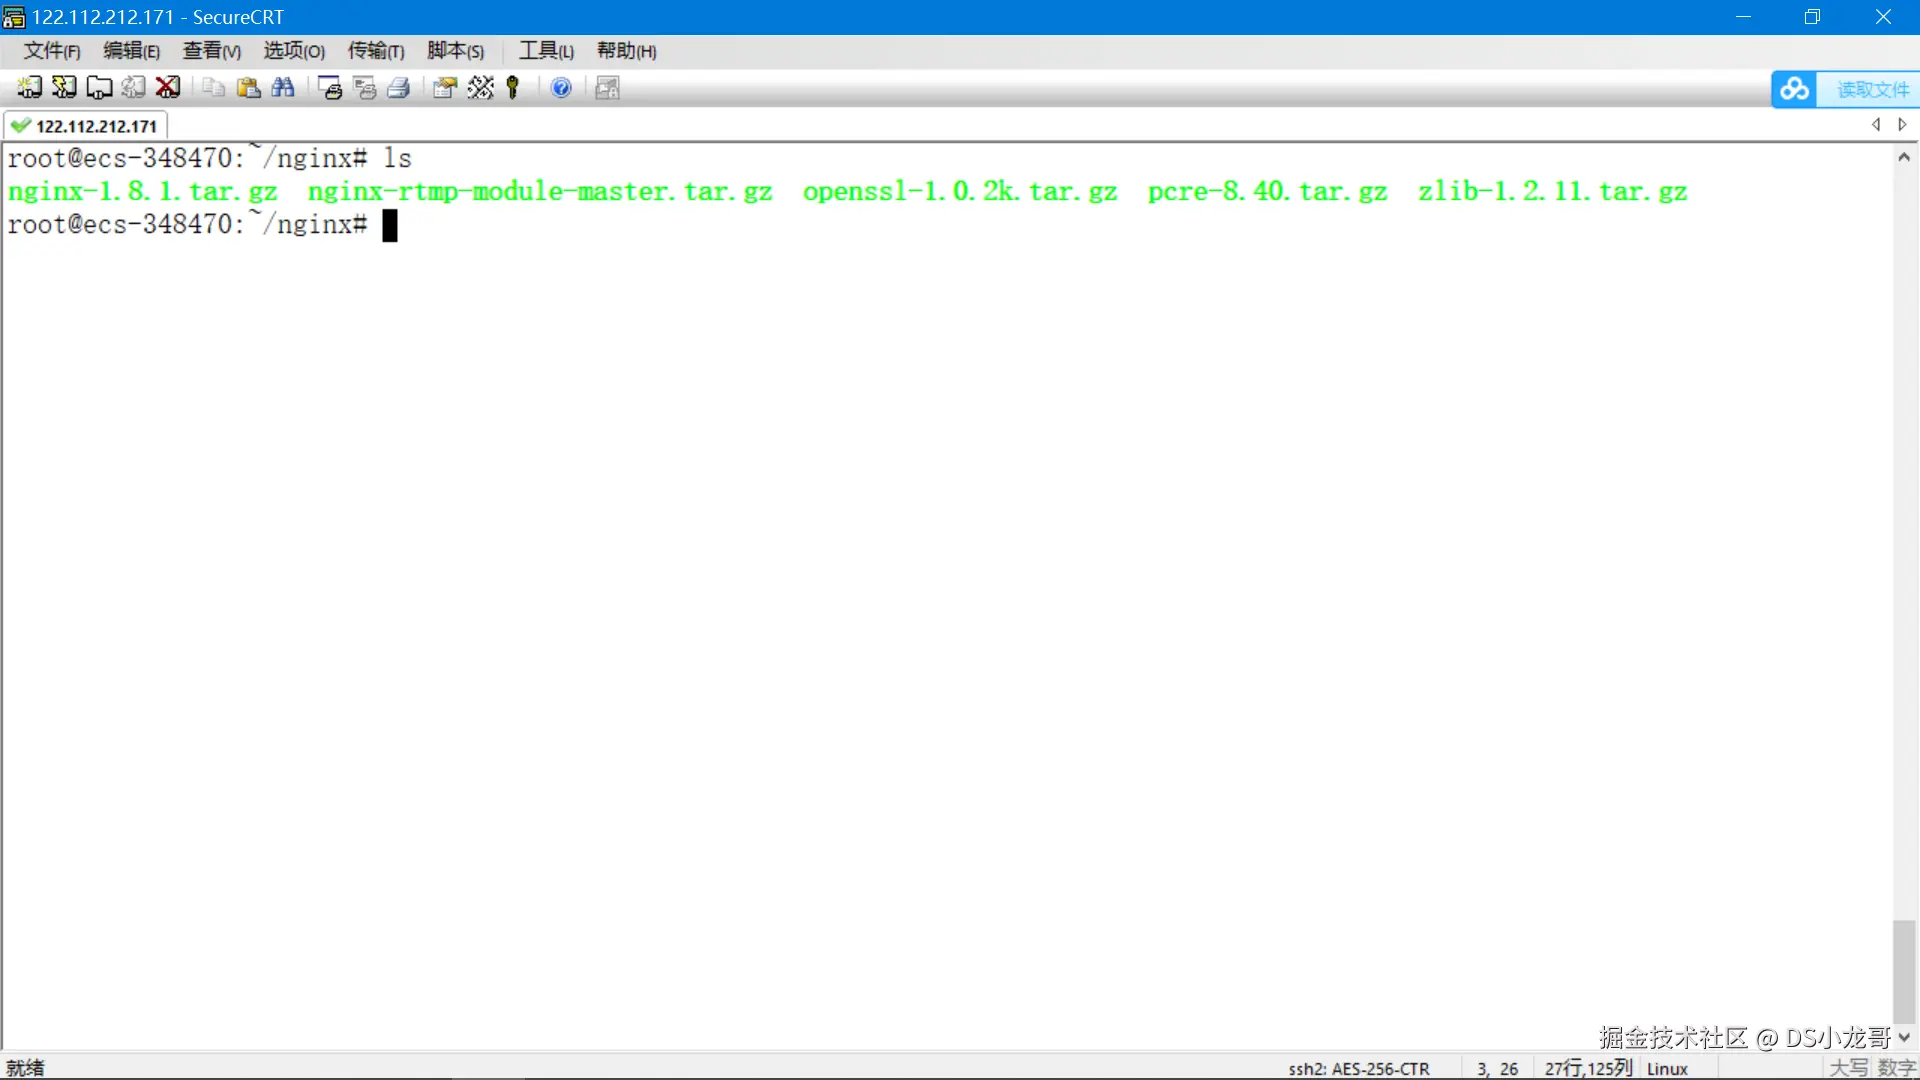The image size is (1920, 1080).
Task: Click the blue Help question icon
Action: click(x=561, y=88)
